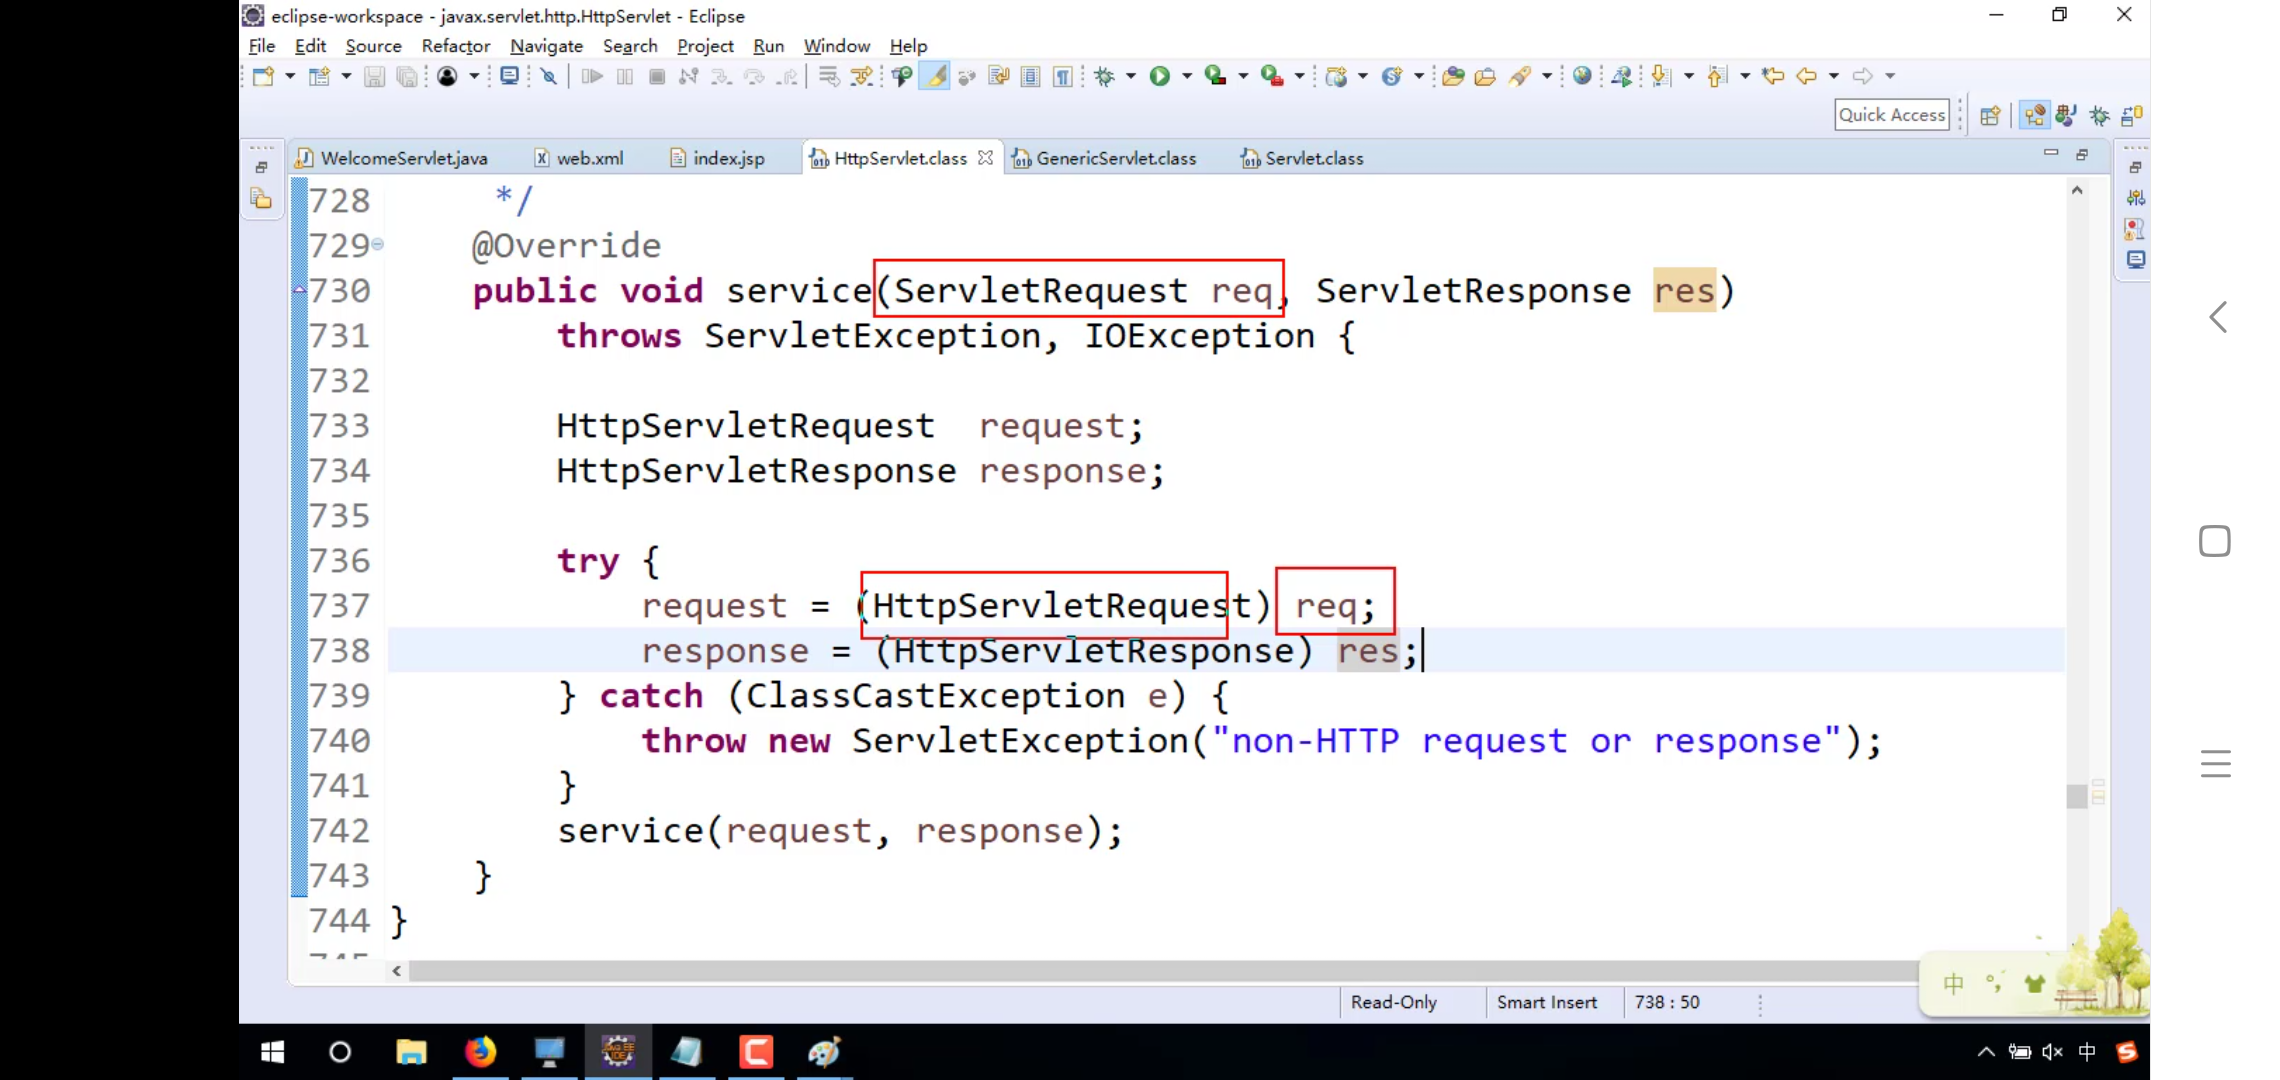Click the Back navigation yellow arrow
Screen dimensions: 2280x1080
[x=1806, y=76]
